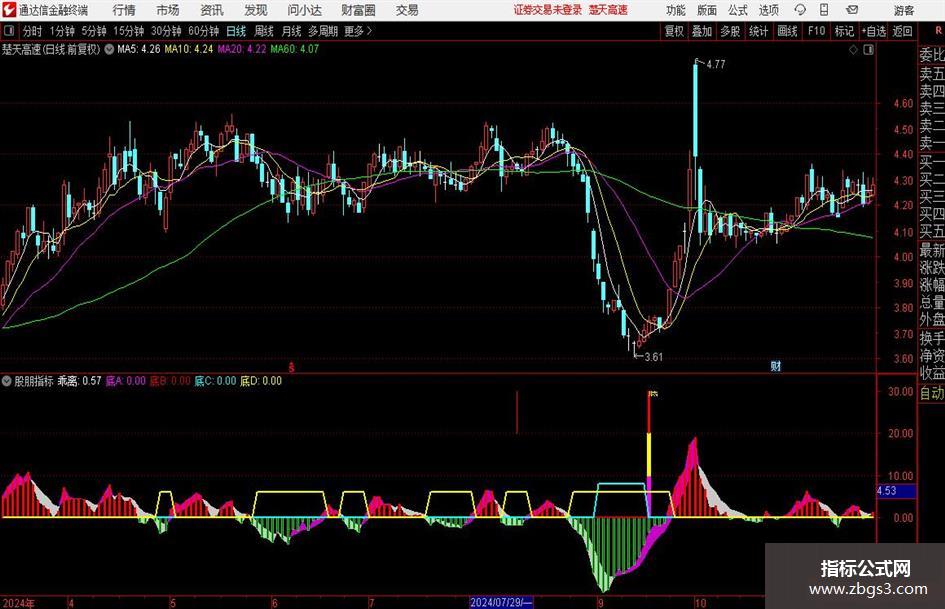Click the MA5: 4.26 label
The height and width of the screenshot is (609, 945).
pyautogui.click(x=139, y=49)
